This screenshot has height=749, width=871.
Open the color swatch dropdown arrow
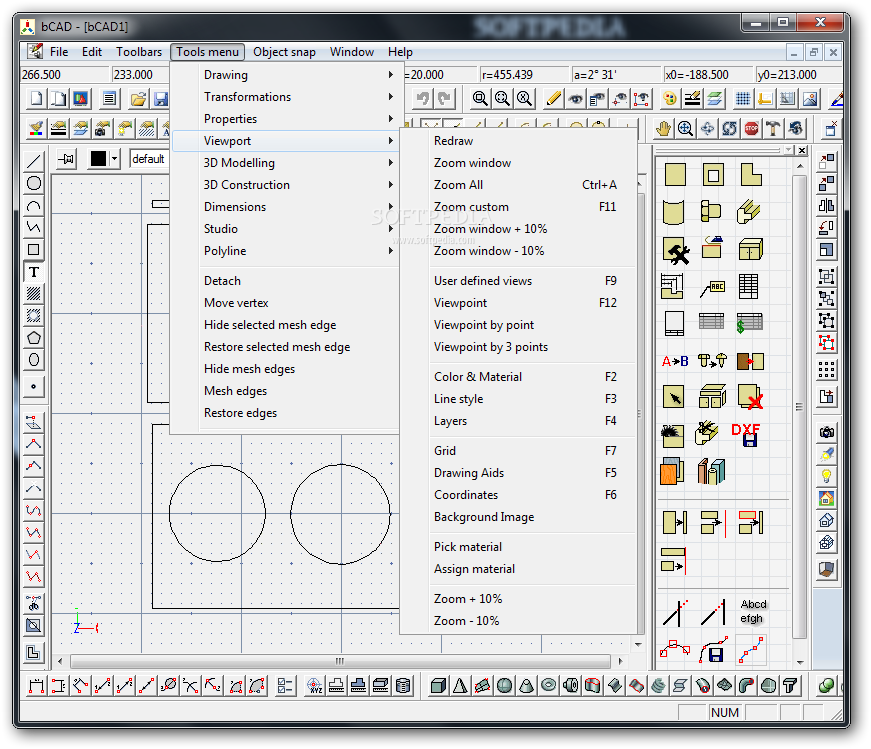(114, 159)
